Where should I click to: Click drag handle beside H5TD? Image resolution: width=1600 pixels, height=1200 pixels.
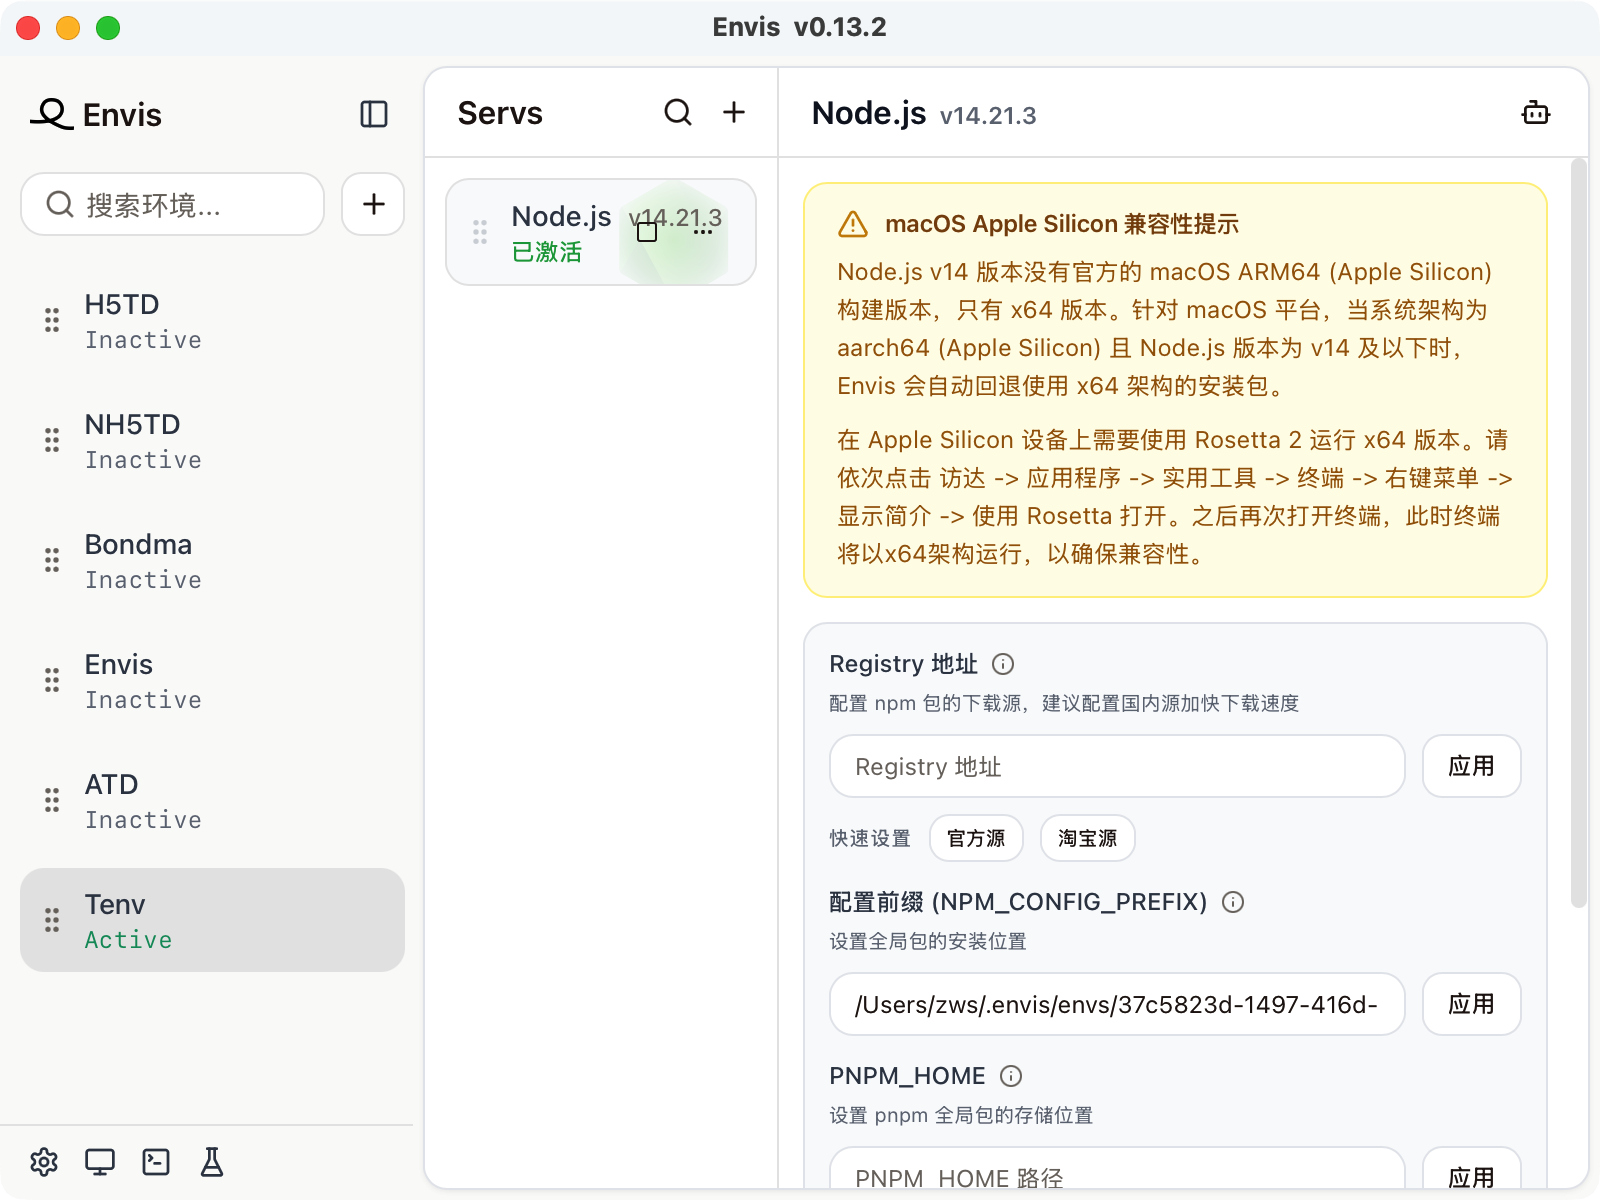(x=52, y=320)
